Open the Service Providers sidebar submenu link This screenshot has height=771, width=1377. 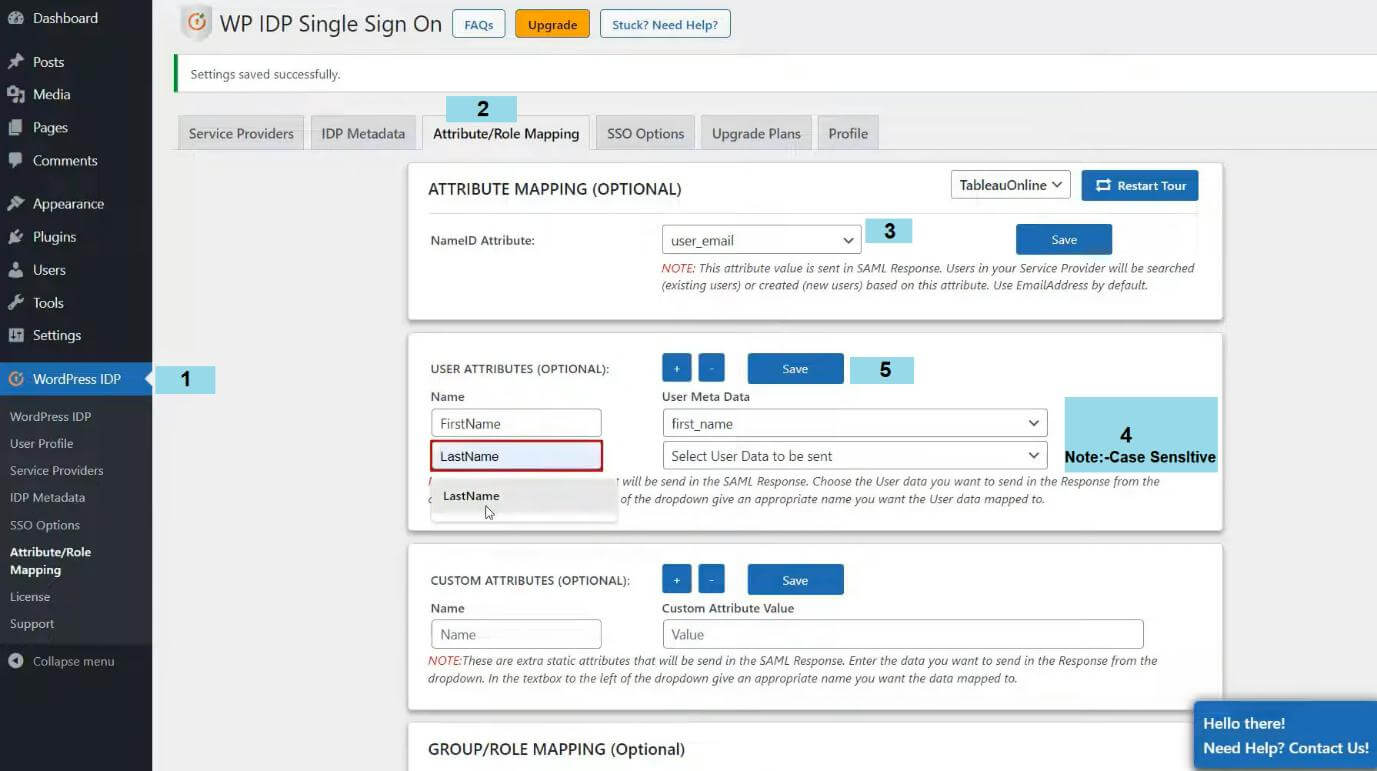point(56,470)
